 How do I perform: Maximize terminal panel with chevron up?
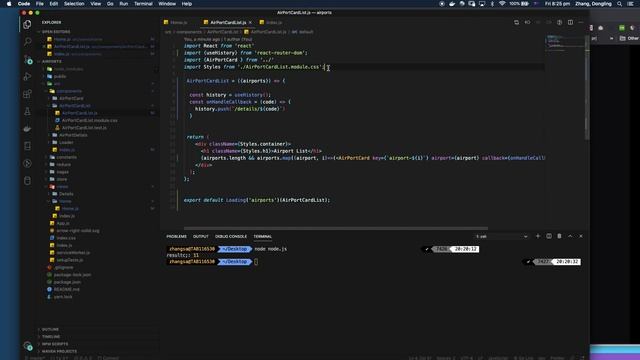tap(570, 236)
